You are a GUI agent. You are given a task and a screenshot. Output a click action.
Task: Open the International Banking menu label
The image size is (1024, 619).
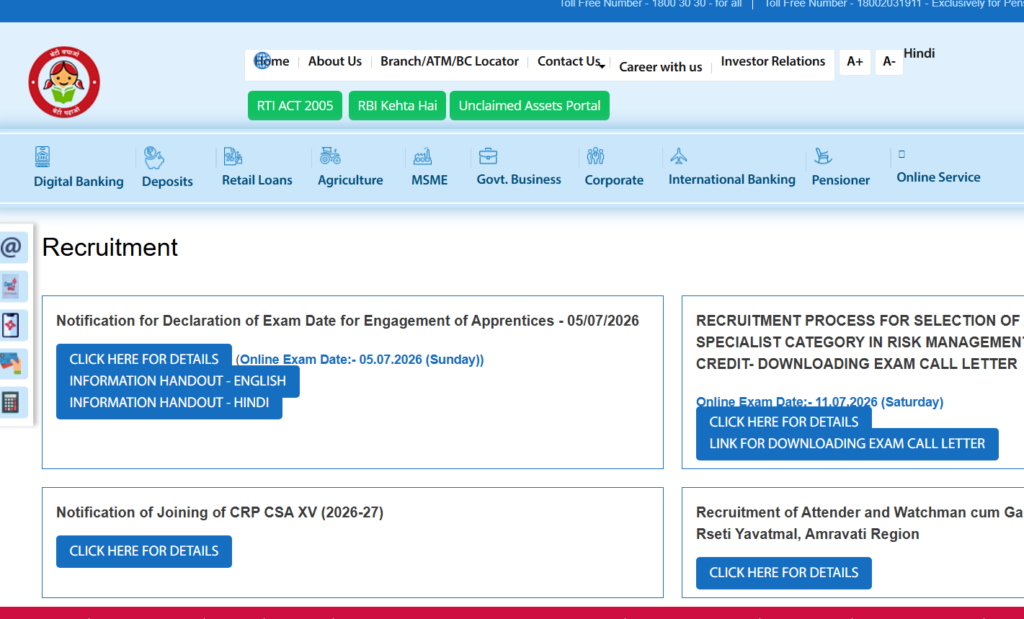tap(731, 179)
